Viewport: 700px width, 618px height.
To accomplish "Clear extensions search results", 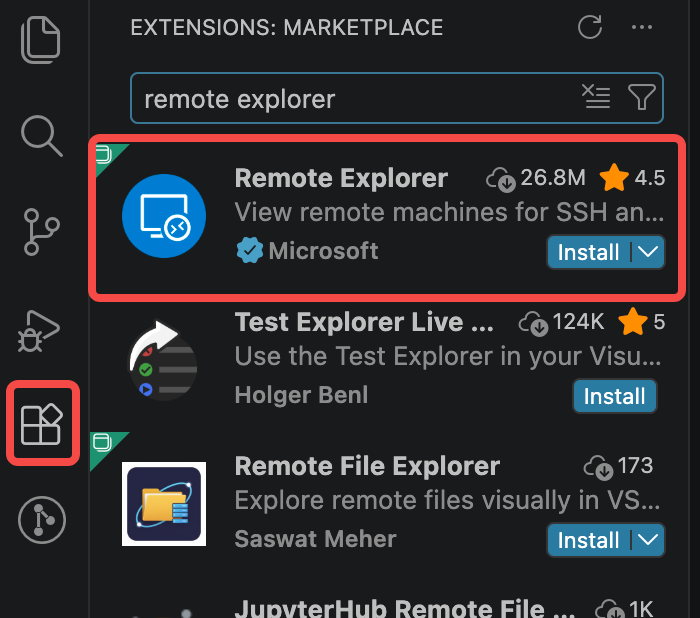I will [x=596, y=96].
